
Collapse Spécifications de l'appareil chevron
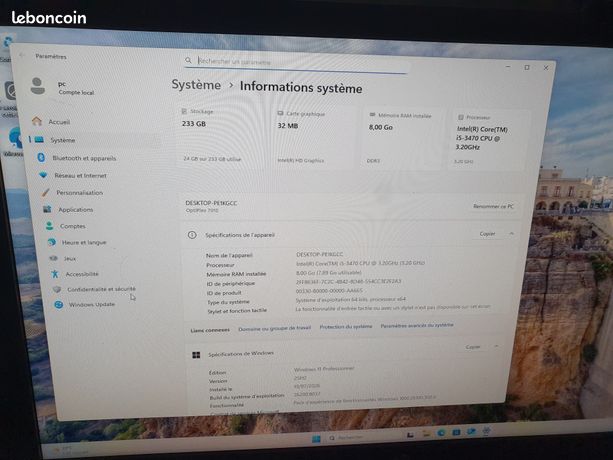click(x=511, y=234)
